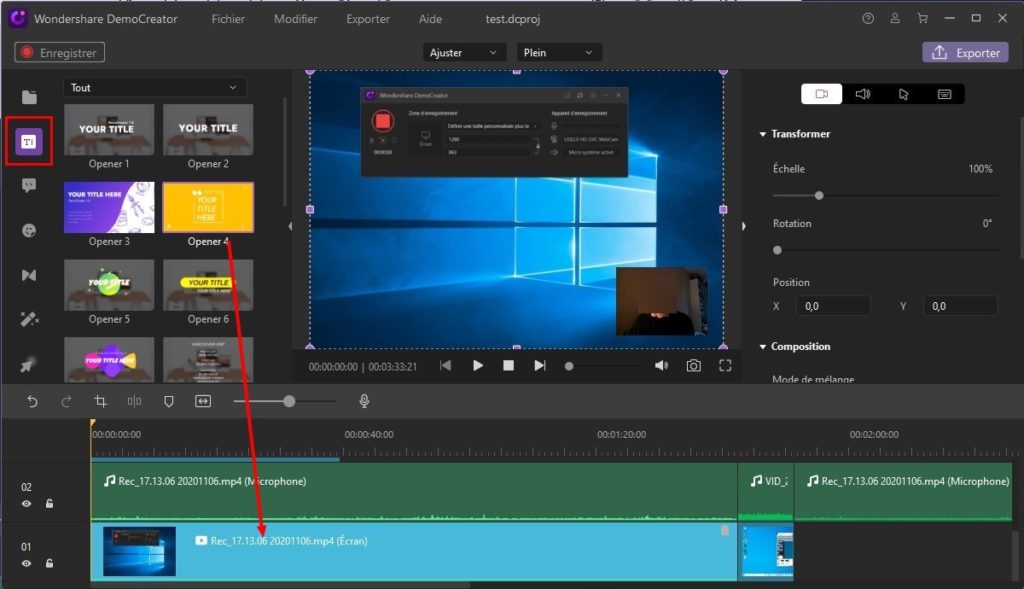Adjust the Échelle scale slider
1024x589 pixels.
point(819,195)
